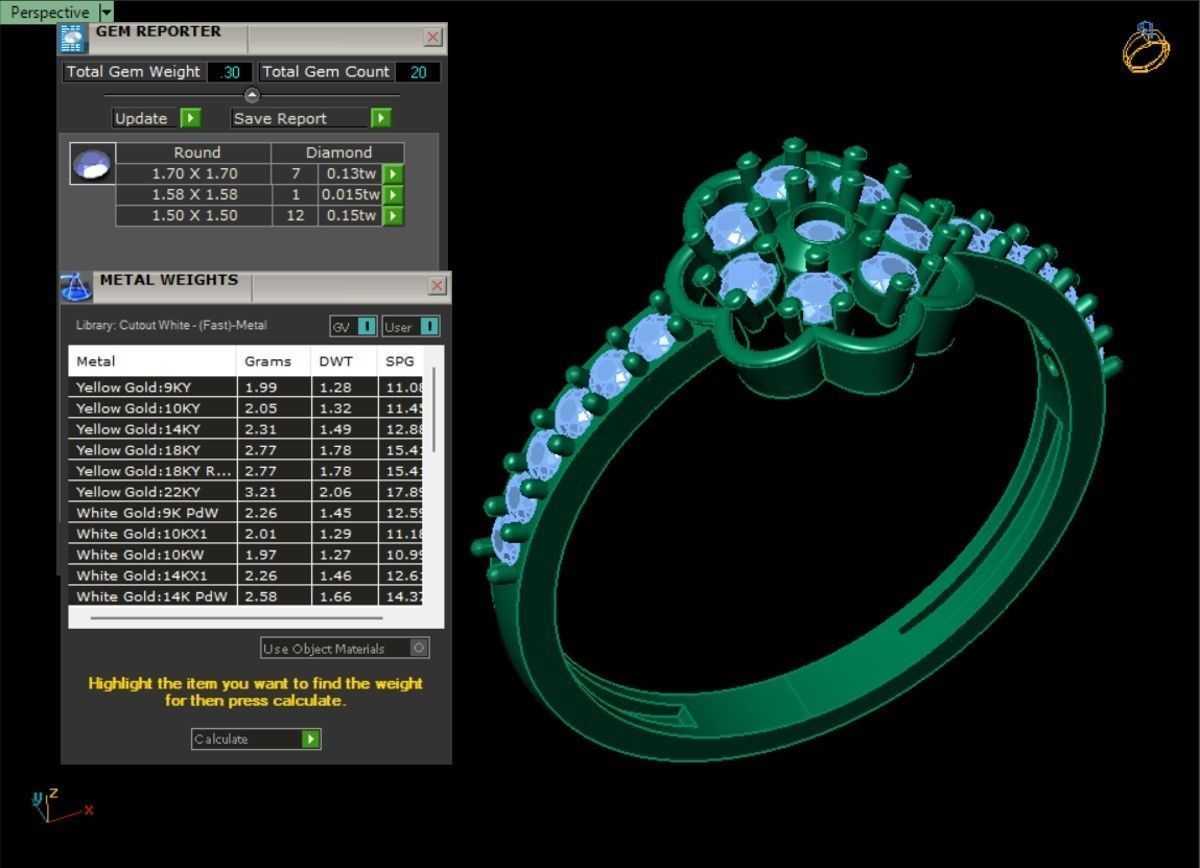Select the Yellow Gold:18KY row
The image size is (1200, 868).
point(247,450)
